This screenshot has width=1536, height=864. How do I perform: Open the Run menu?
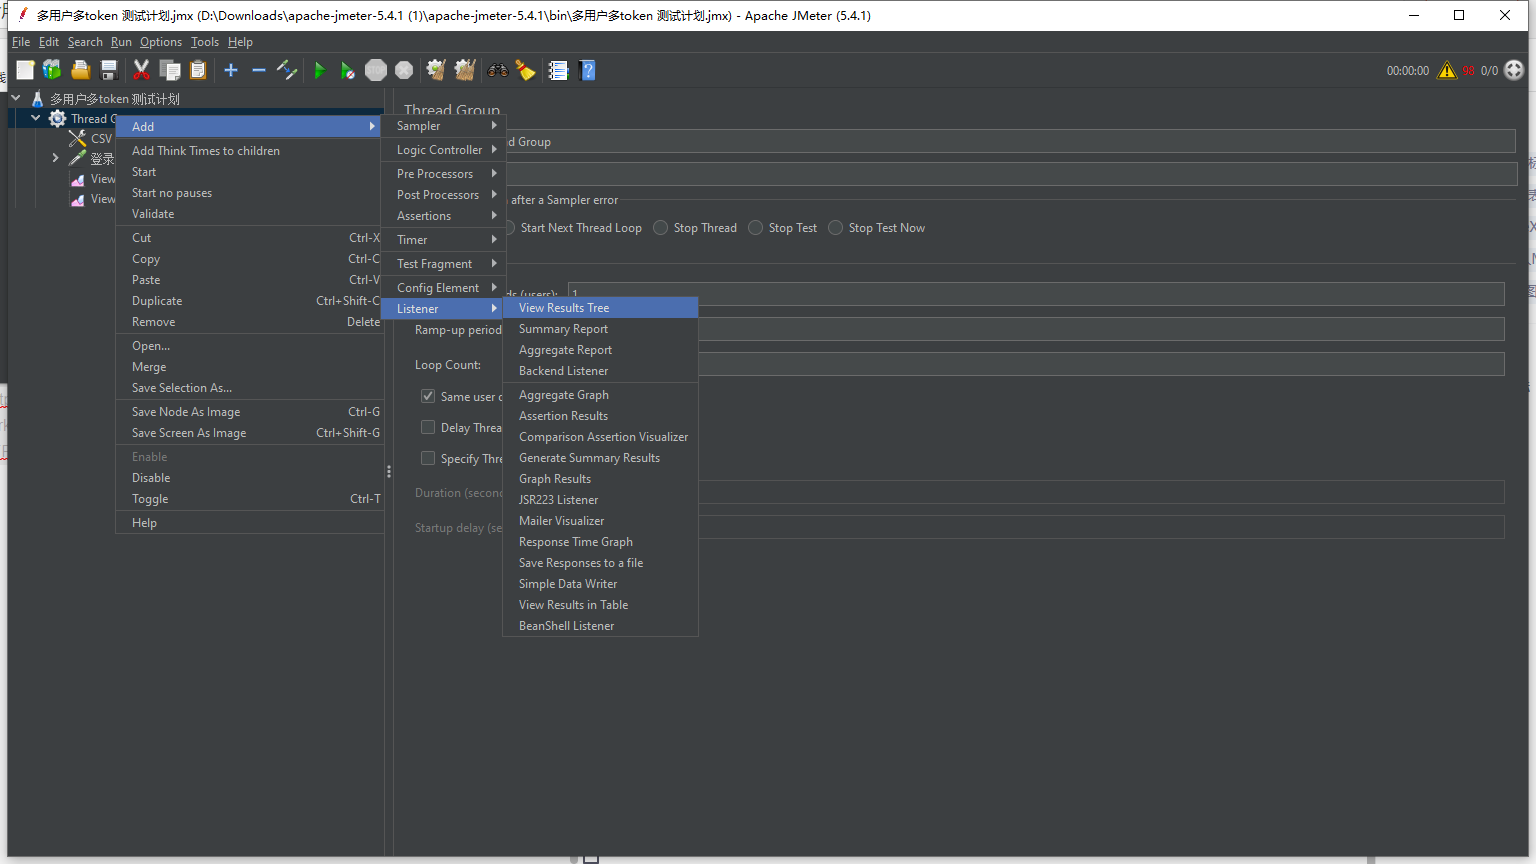121,42
